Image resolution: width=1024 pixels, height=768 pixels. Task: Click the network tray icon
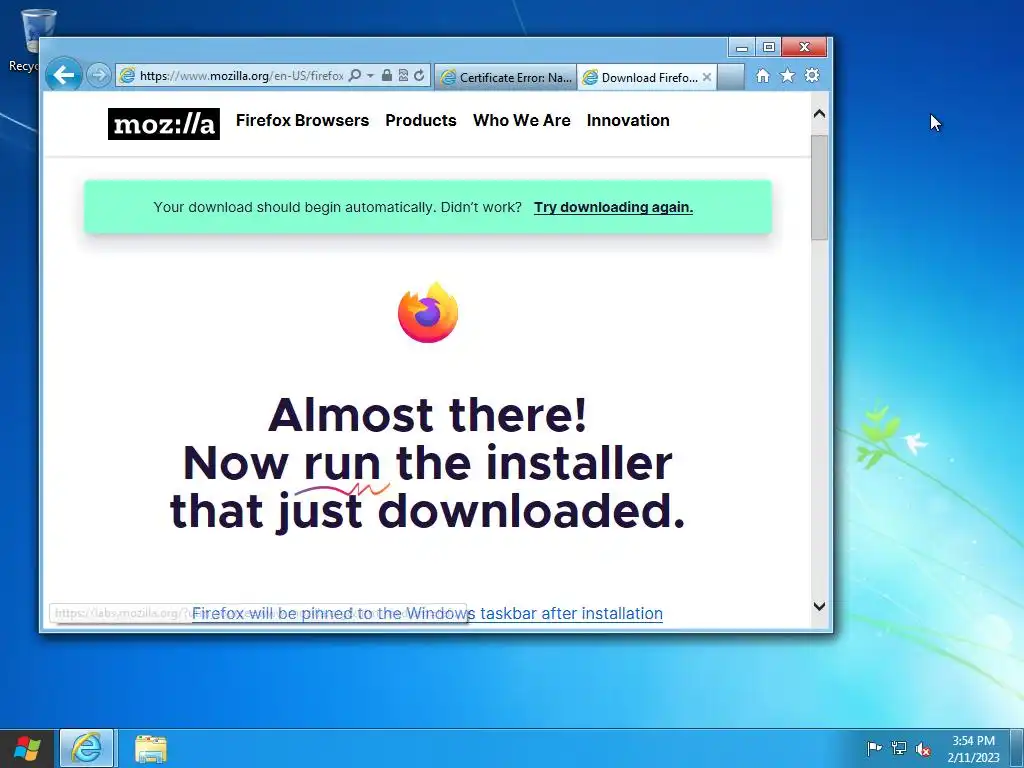899,748
